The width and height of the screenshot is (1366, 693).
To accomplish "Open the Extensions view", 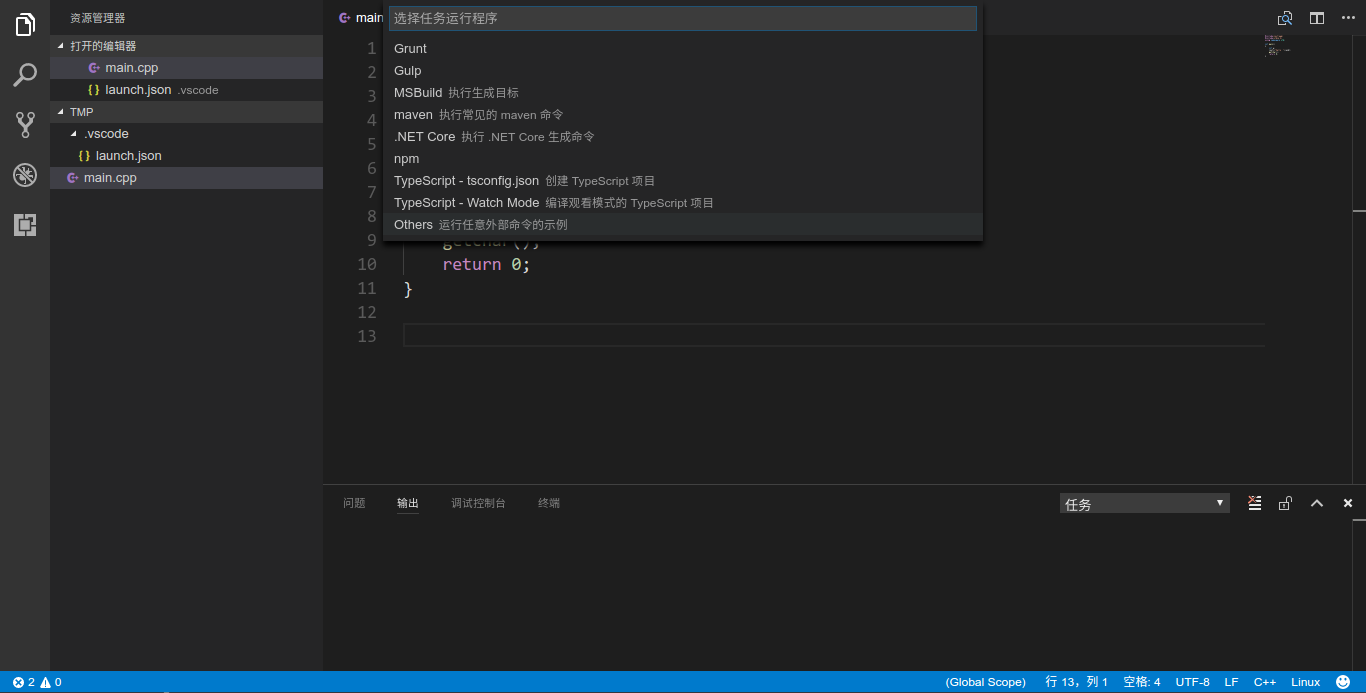I will click(25, 225).
